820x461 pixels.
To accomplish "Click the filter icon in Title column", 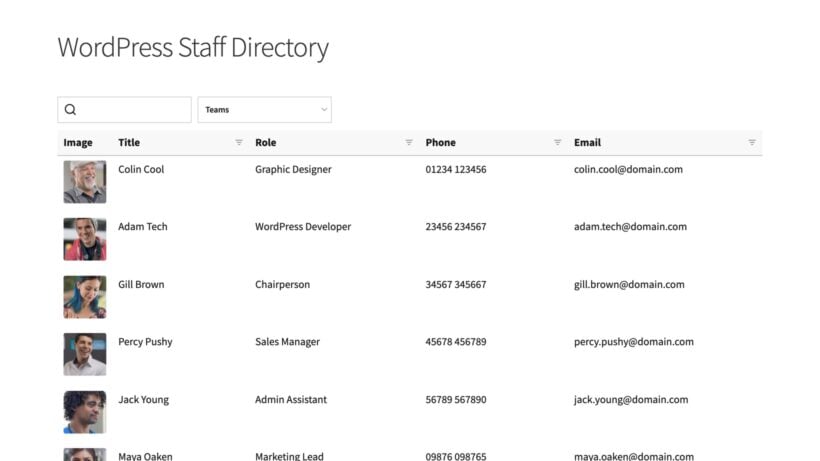I will pos(239,142).
